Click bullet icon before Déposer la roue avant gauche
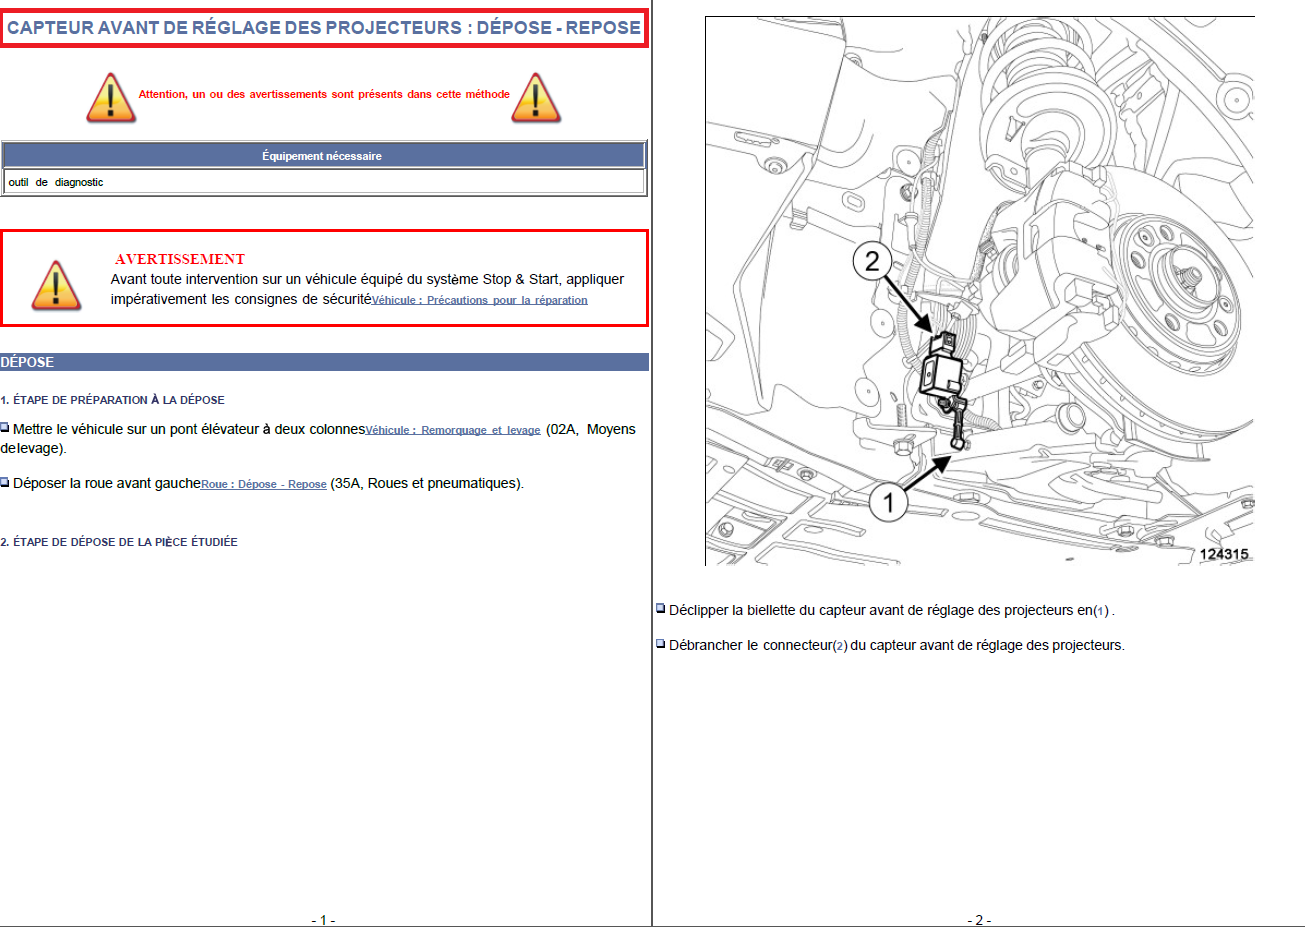This screenshot has height=927, width=1305. pos(5,482)
